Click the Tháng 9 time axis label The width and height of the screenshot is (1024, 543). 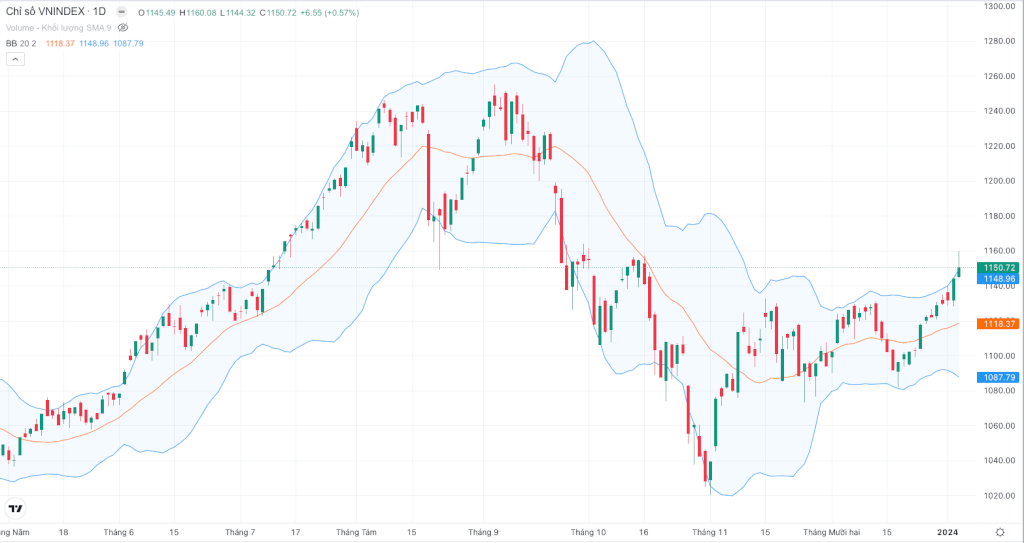click(483, 533)
